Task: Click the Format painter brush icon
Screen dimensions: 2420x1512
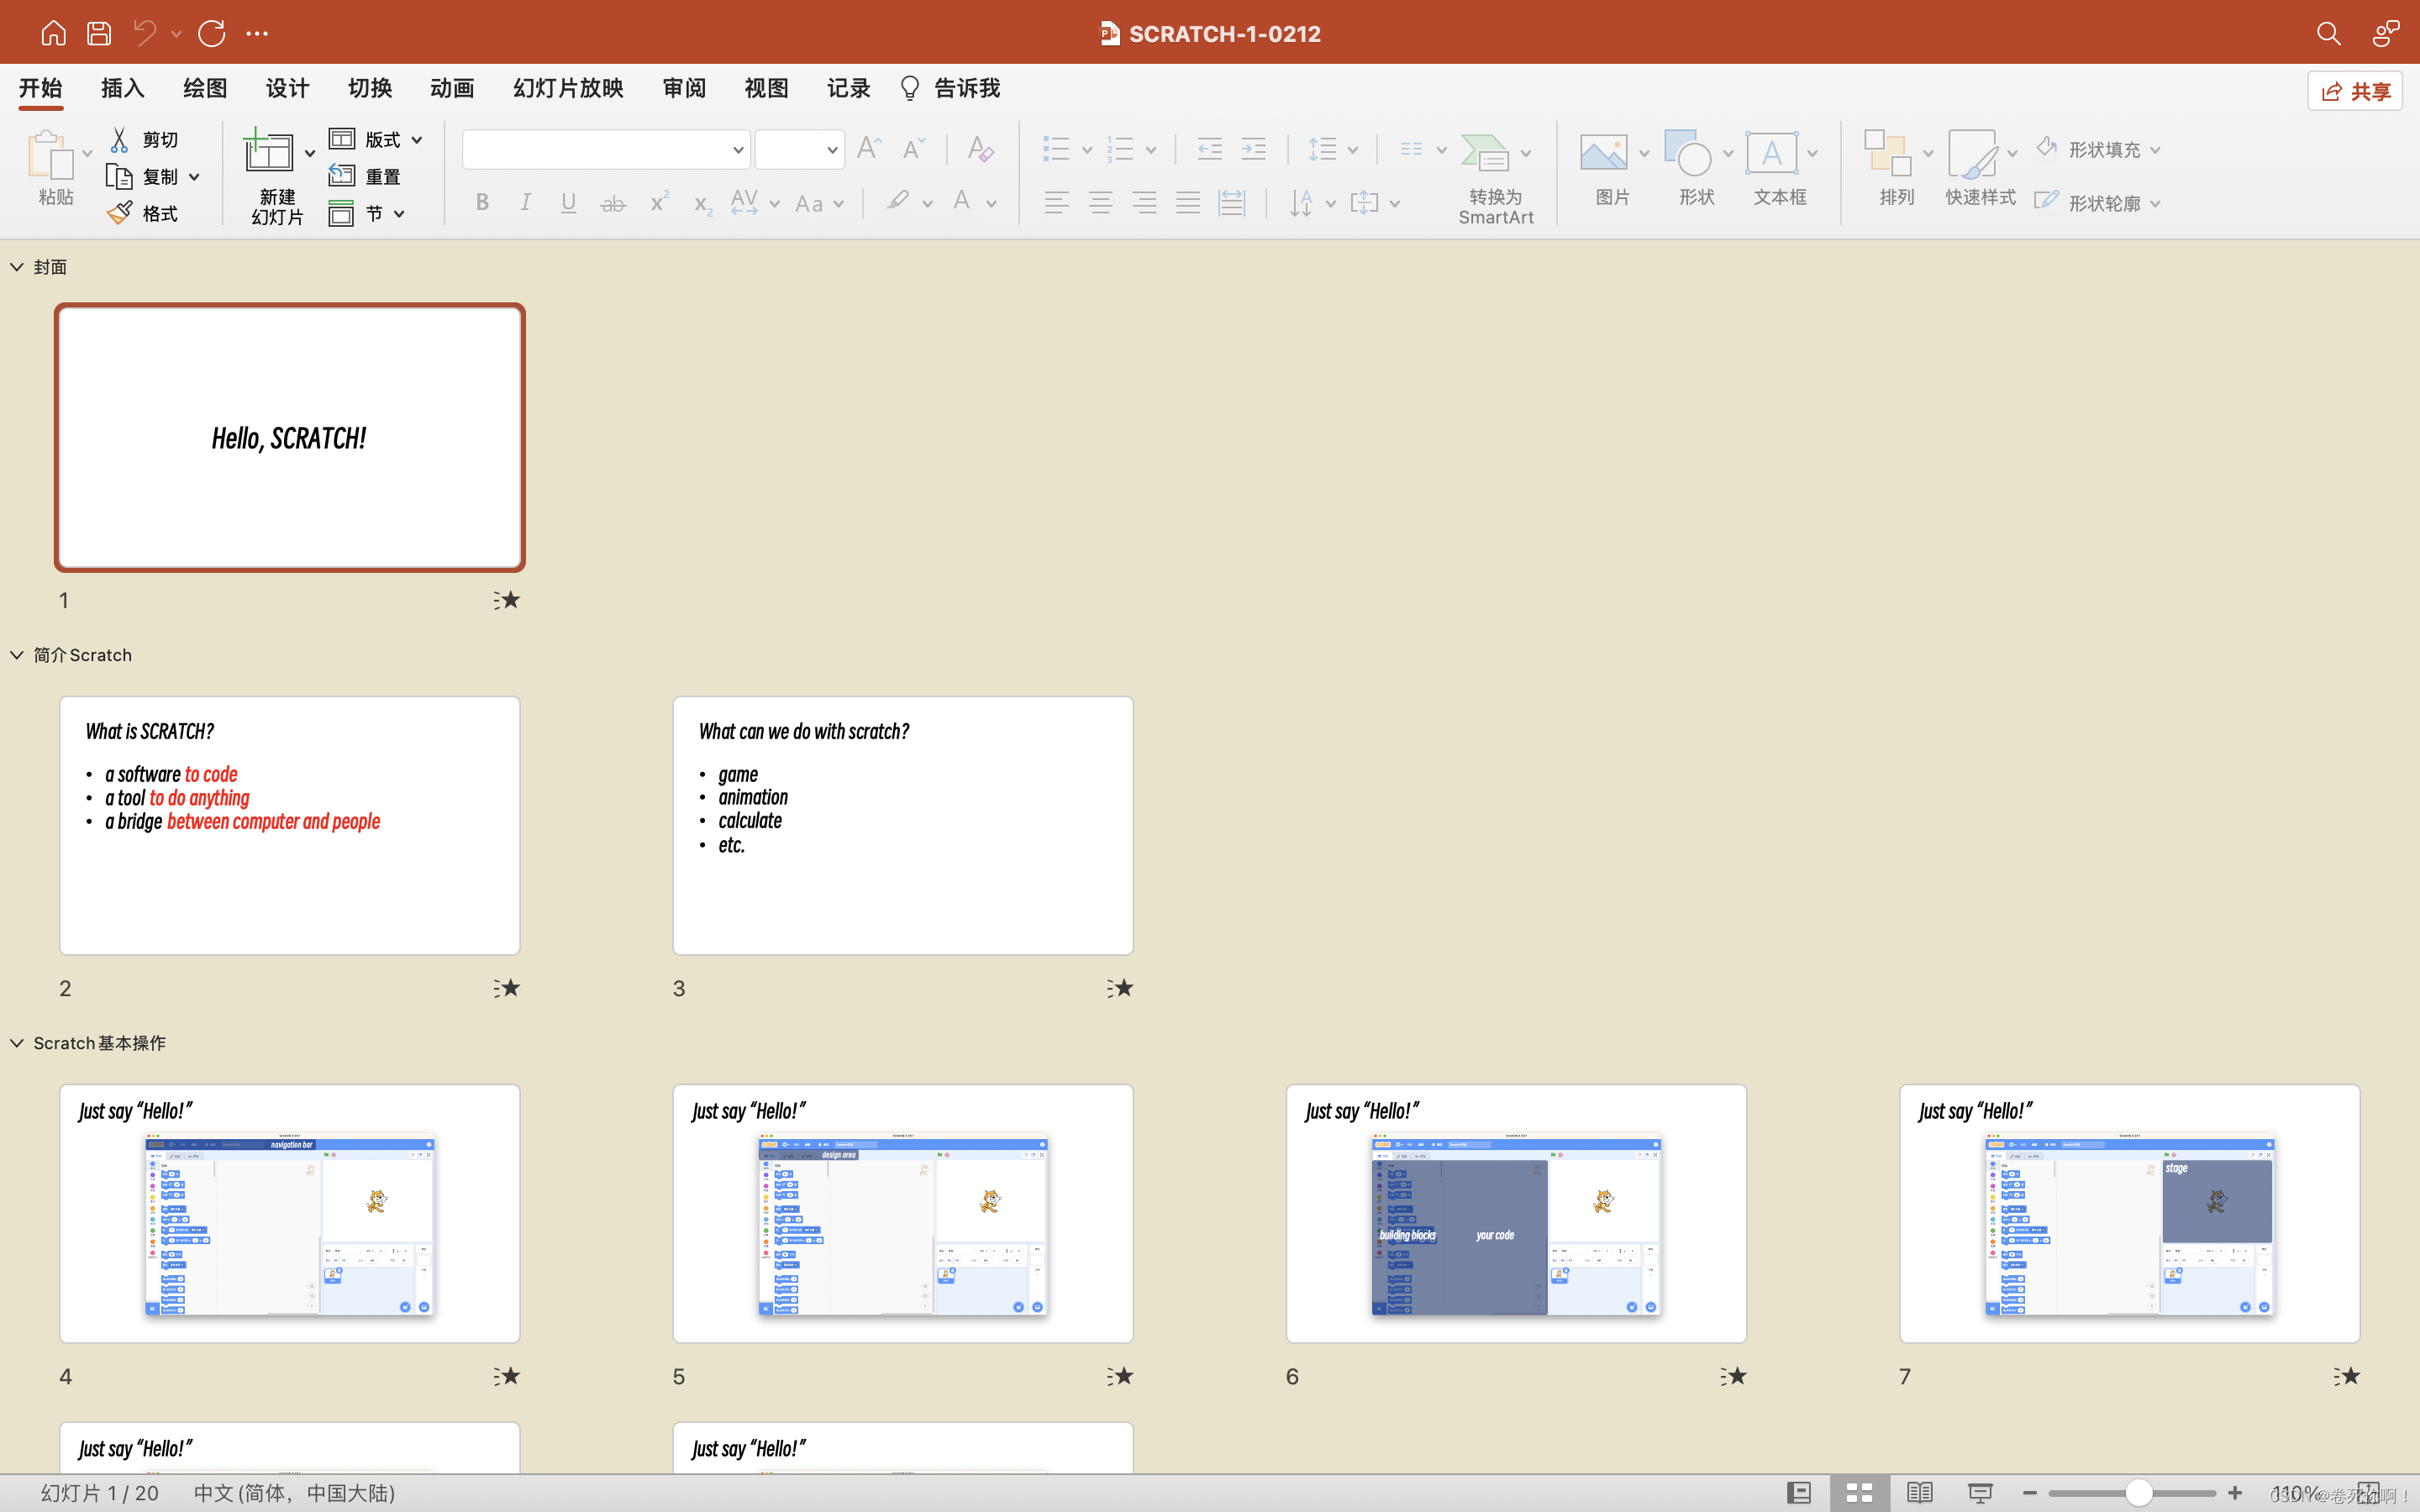Action: (119, 213)
